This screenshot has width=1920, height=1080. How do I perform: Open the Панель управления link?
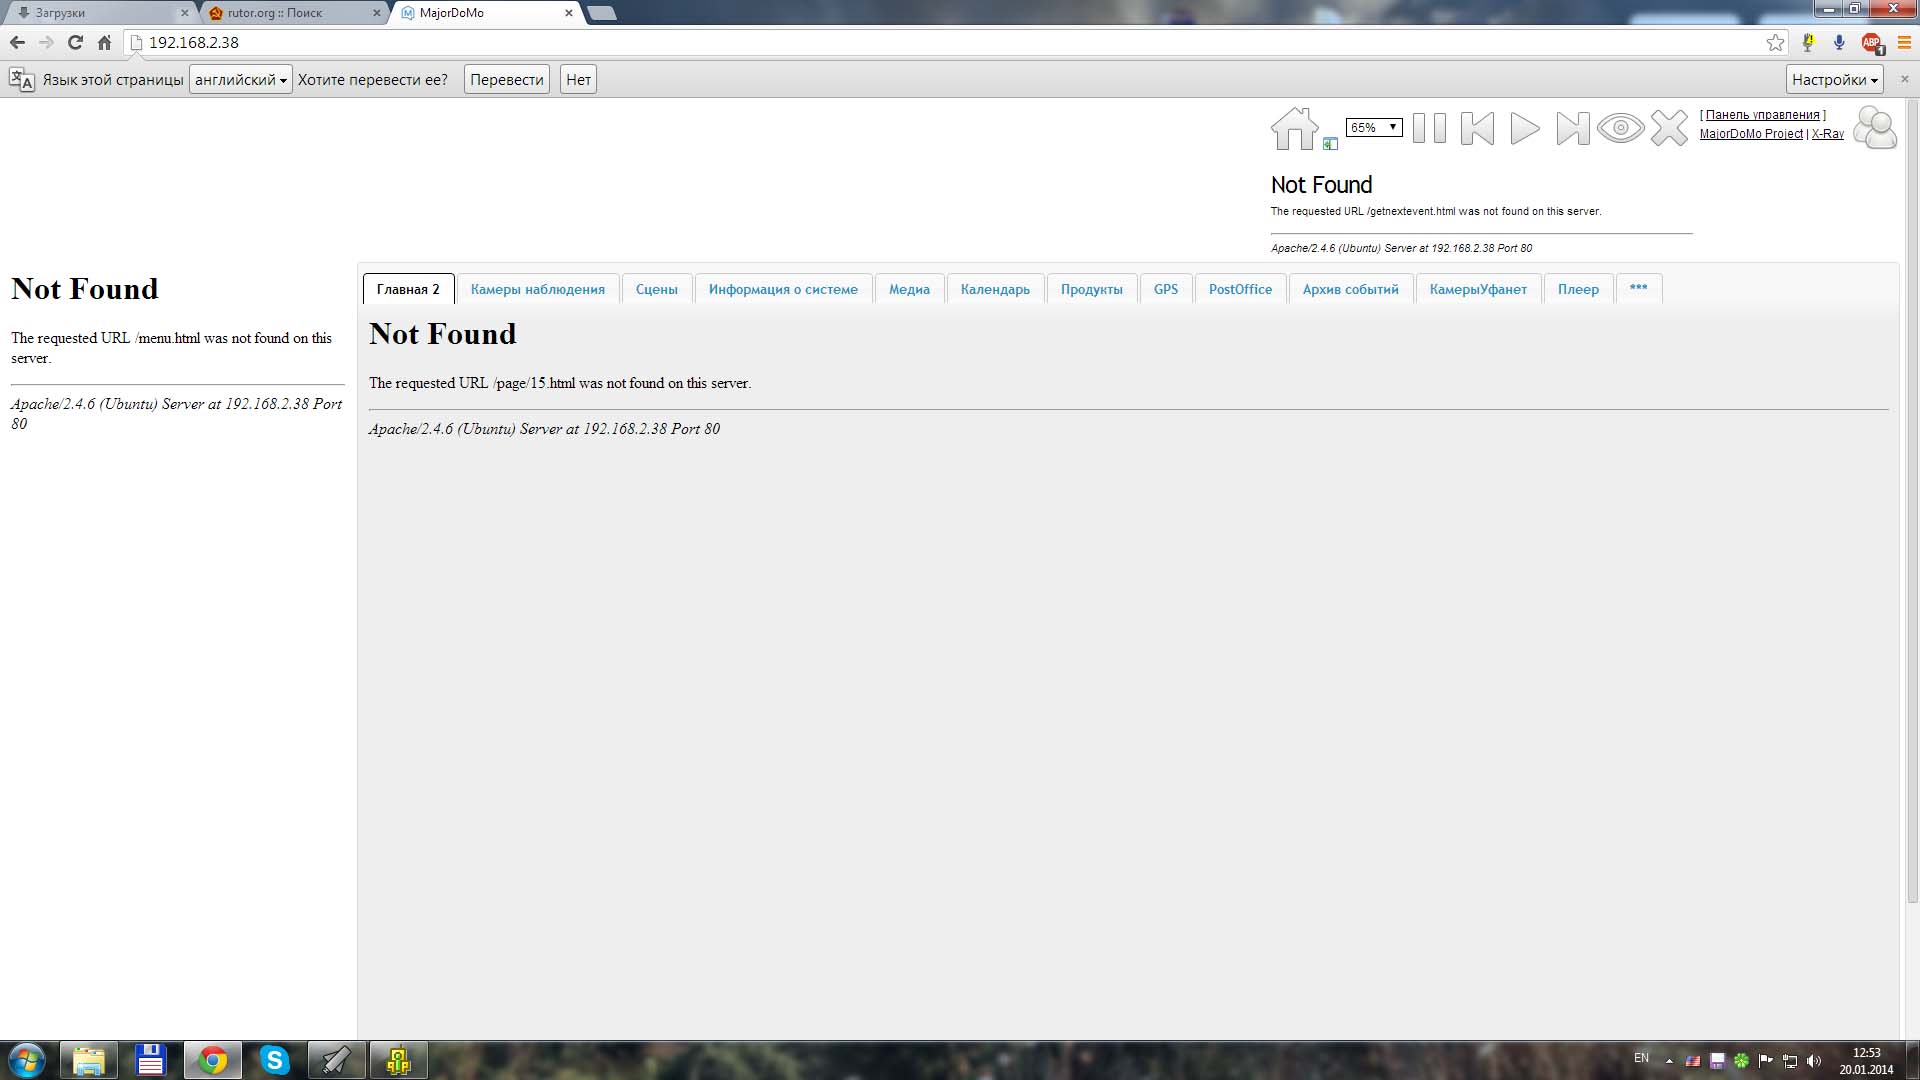[x=1762, y=115]
